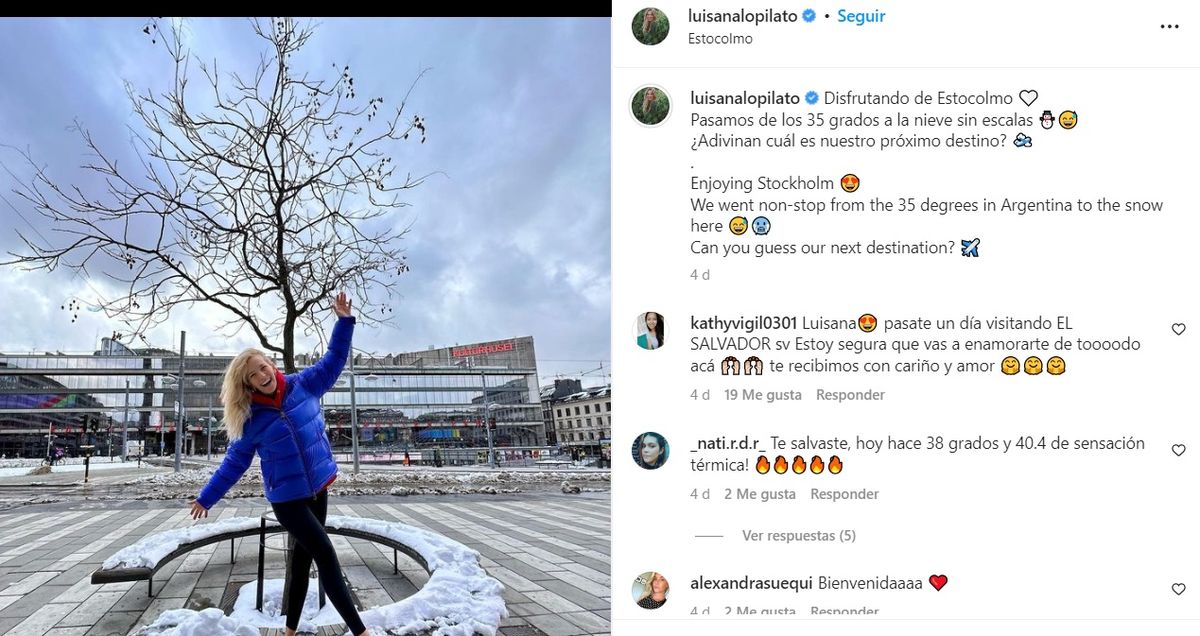This screenshot has height=636, width=1200.
Task: Expand Ver respuestas (5) replies
Action: coord(798,536)
